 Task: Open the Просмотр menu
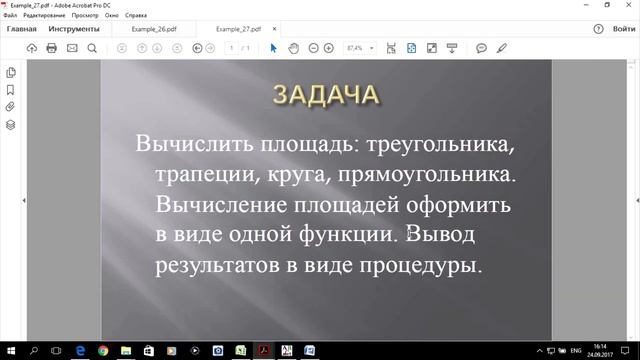85,16
